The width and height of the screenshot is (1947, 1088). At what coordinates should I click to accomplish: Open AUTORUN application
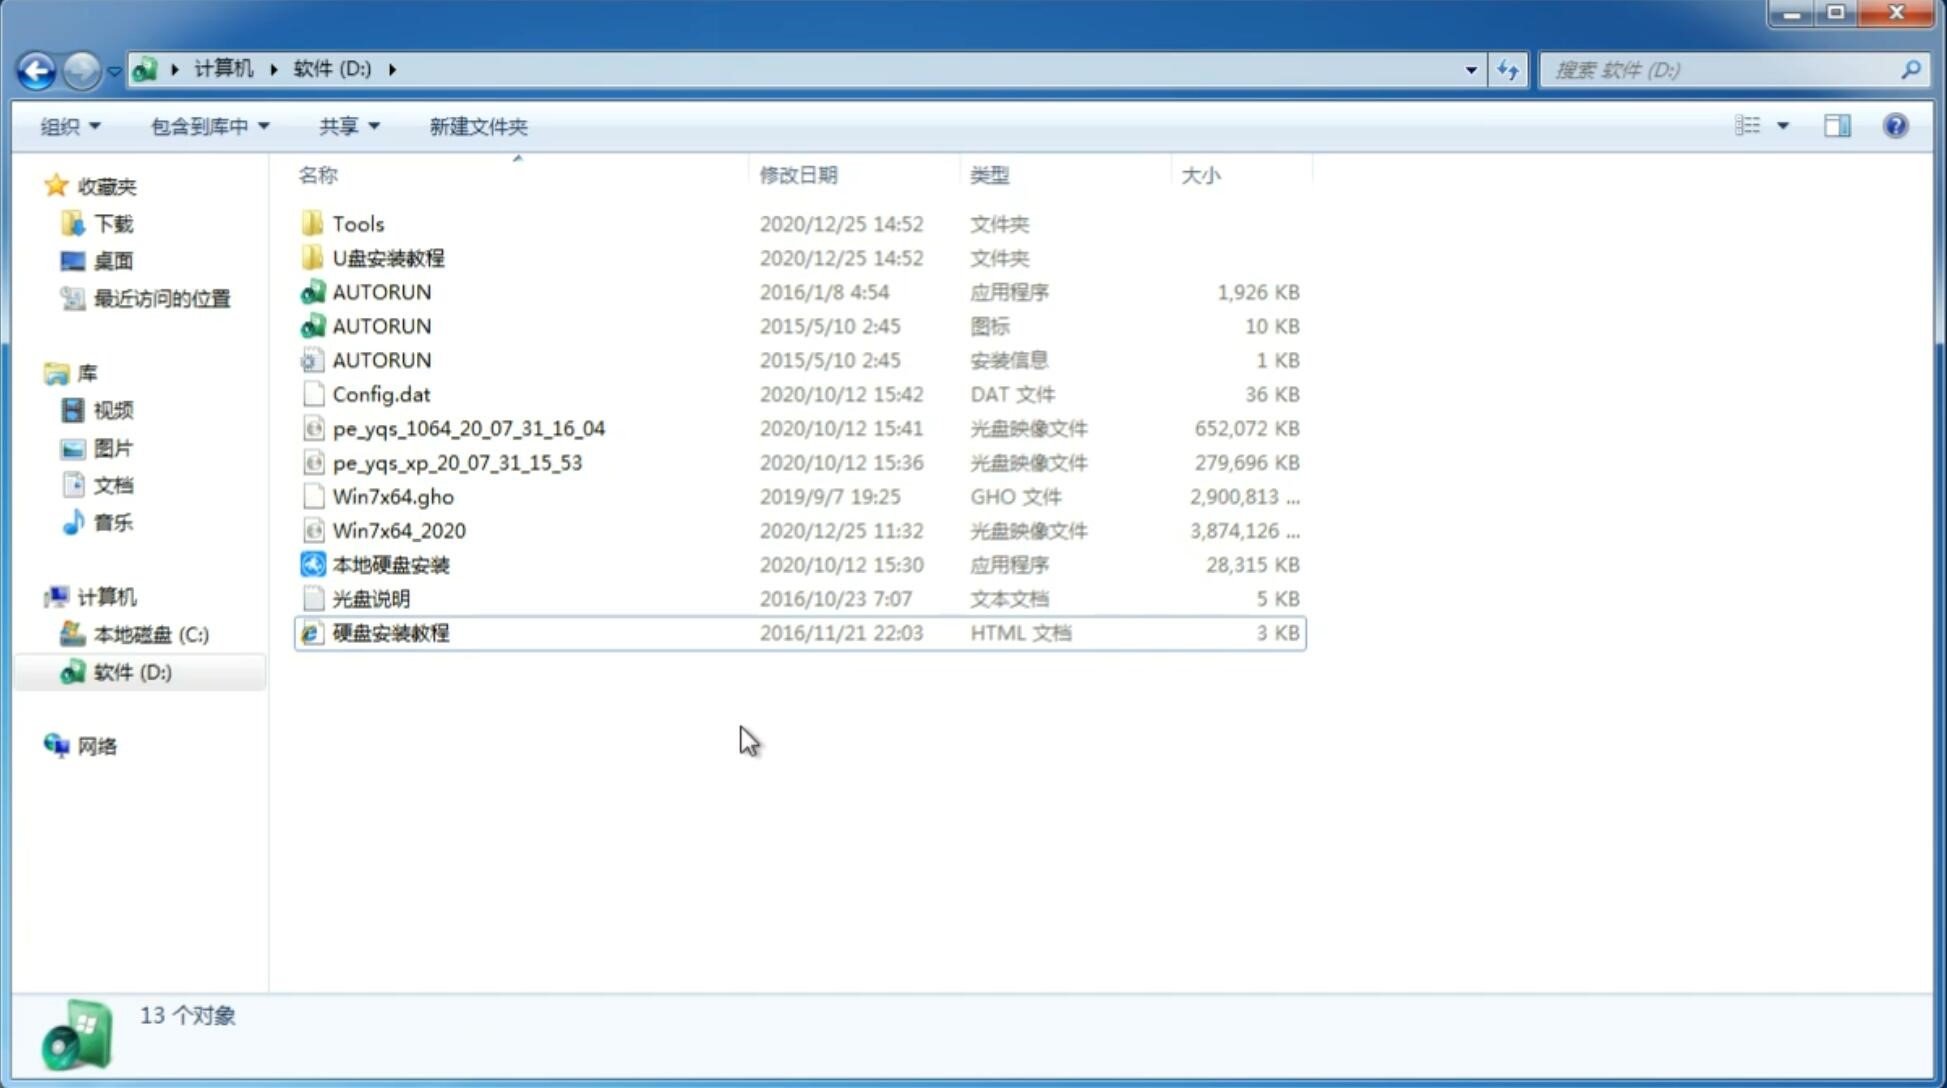point(382,291)
